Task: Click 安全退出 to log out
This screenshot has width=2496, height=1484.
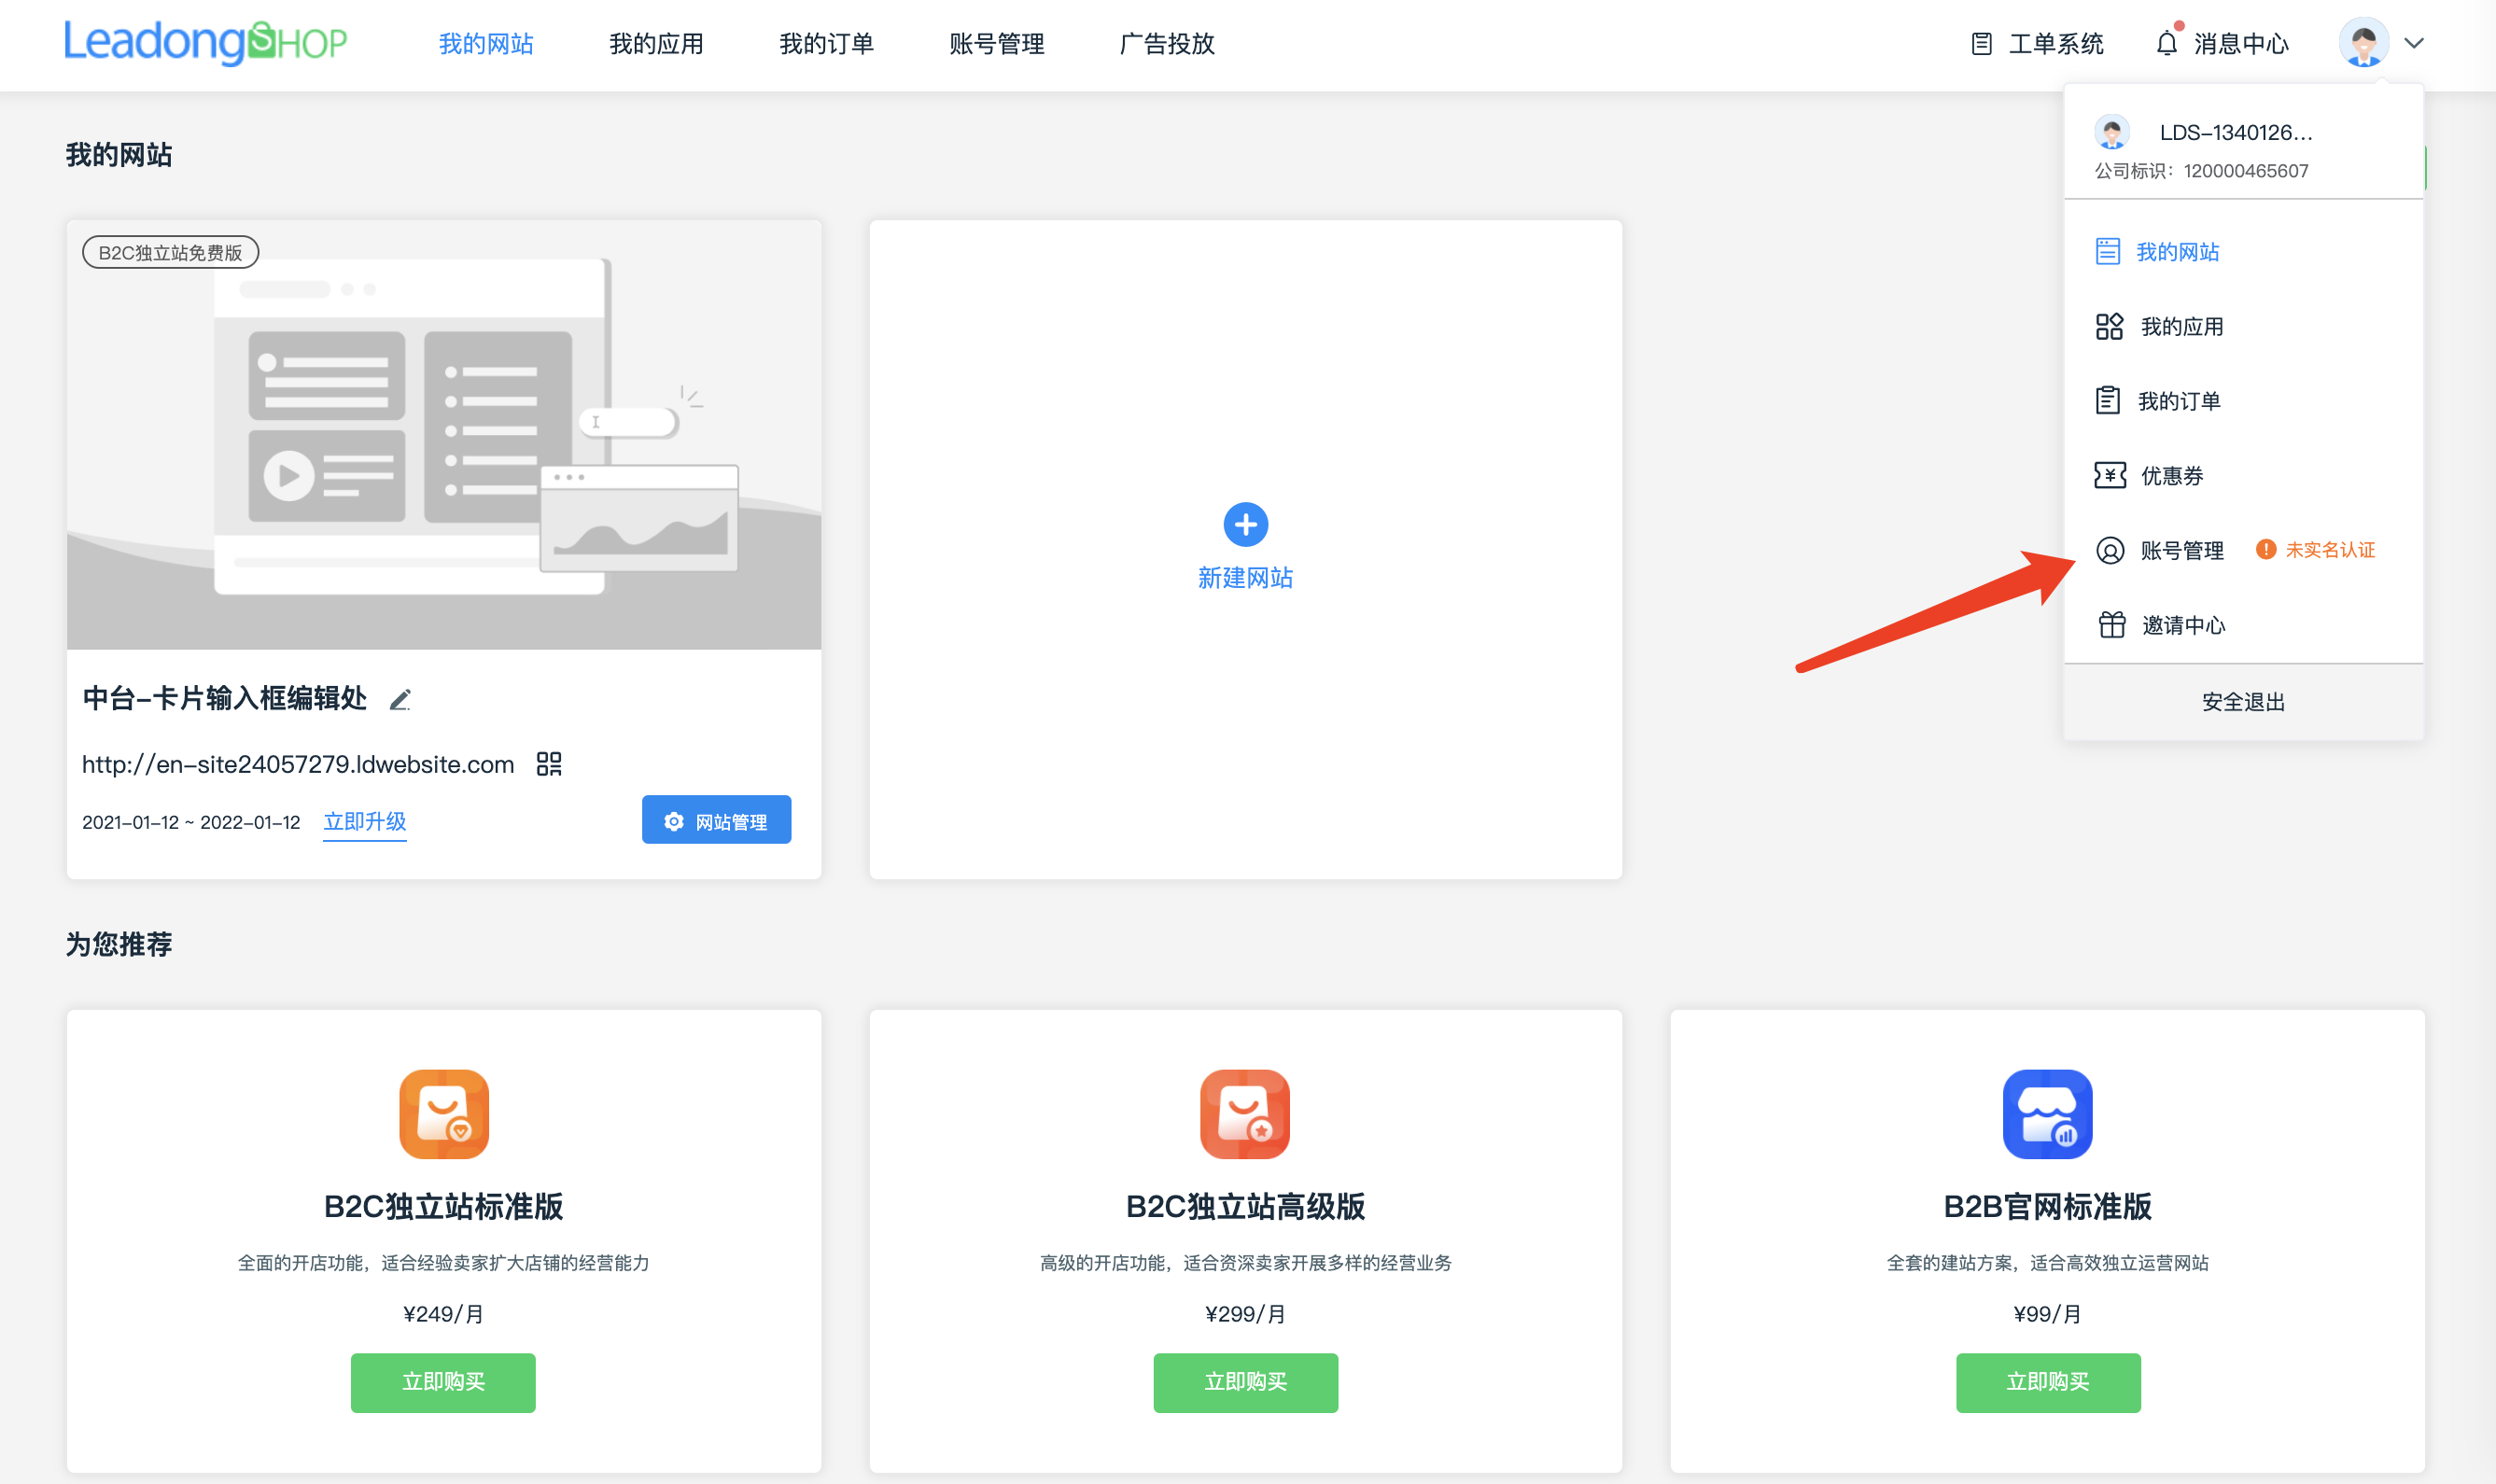Action: point(2243,702)
